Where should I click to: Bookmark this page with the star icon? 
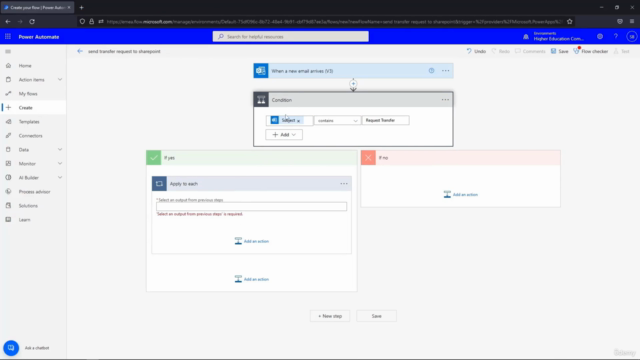tap(569, 22)
